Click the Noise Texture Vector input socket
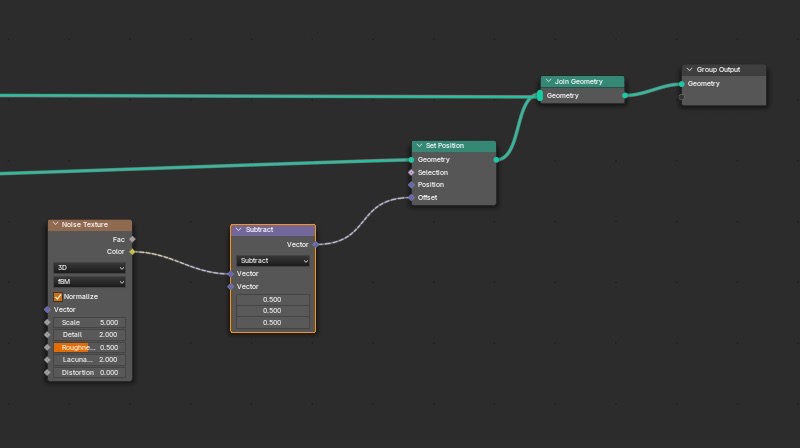The image size is (800, 448). tap(47, 310)
